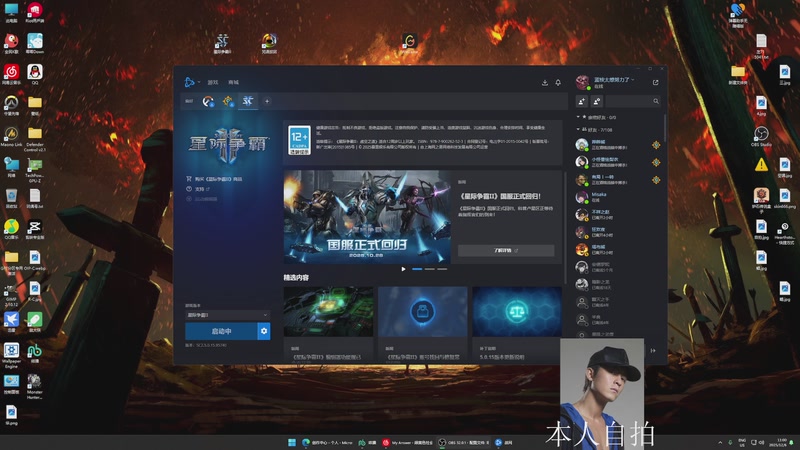Click the blue 启动中 launch button
Image resolution: width=800 pixels, height=450 pixels.
[221, 331]
